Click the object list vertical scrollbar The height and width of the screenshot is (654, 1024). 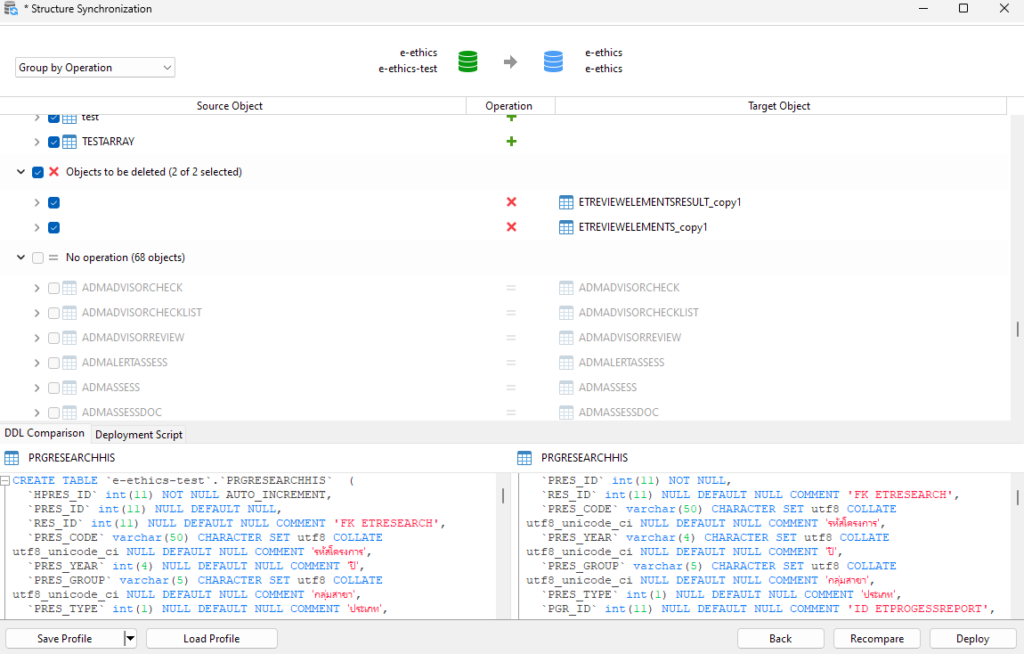point(1017,329)
